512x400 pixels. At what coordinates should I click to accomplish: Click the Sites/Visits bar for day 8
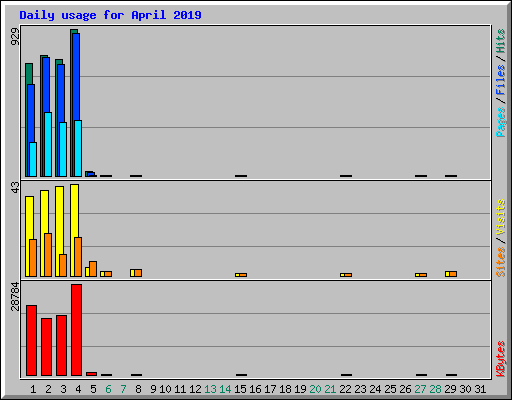136,273
